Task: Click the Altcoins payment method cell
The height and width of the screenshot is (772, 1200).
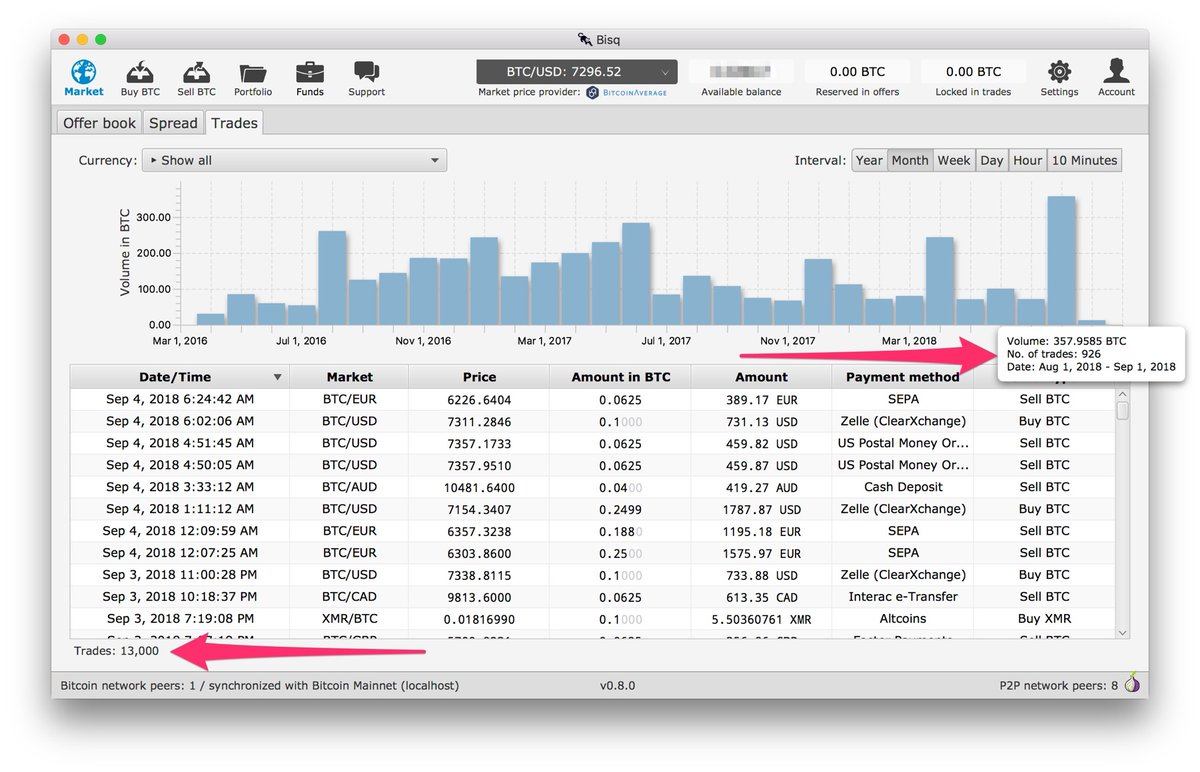Action: pos(902,619)
